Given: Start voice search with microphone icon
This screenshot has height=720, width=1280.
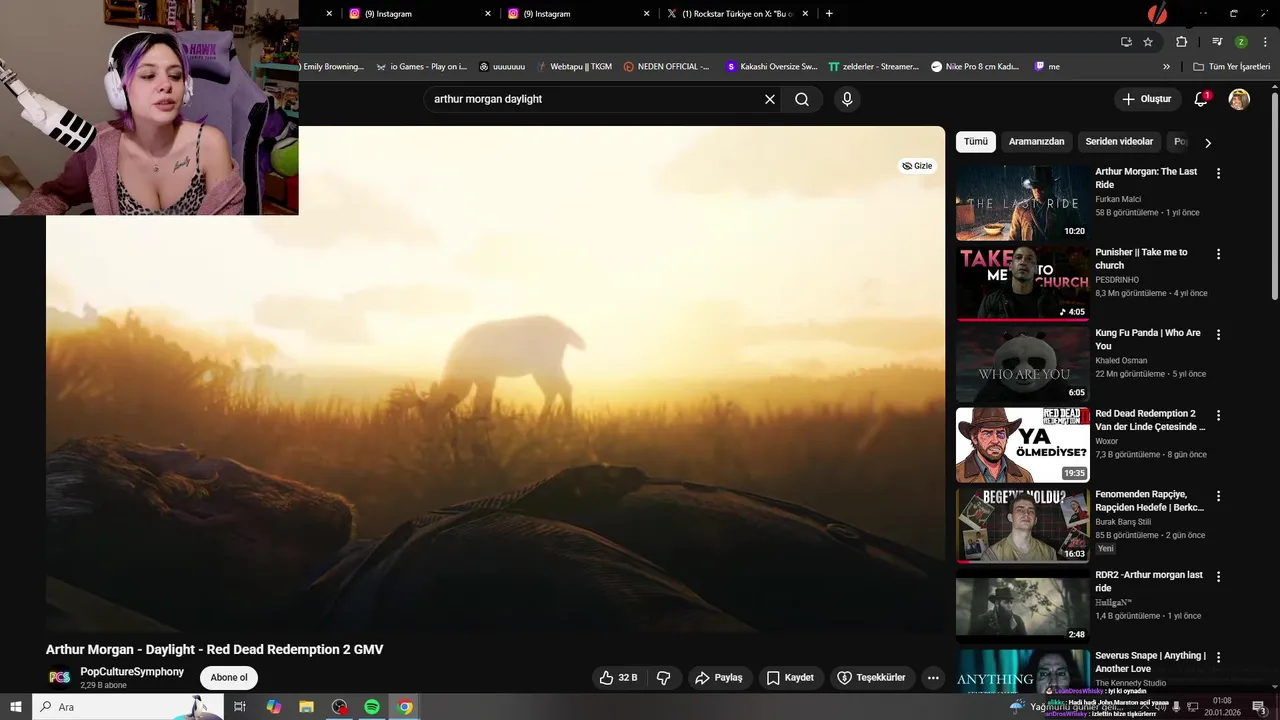Looking at the screenshot, I should point(847,99).
